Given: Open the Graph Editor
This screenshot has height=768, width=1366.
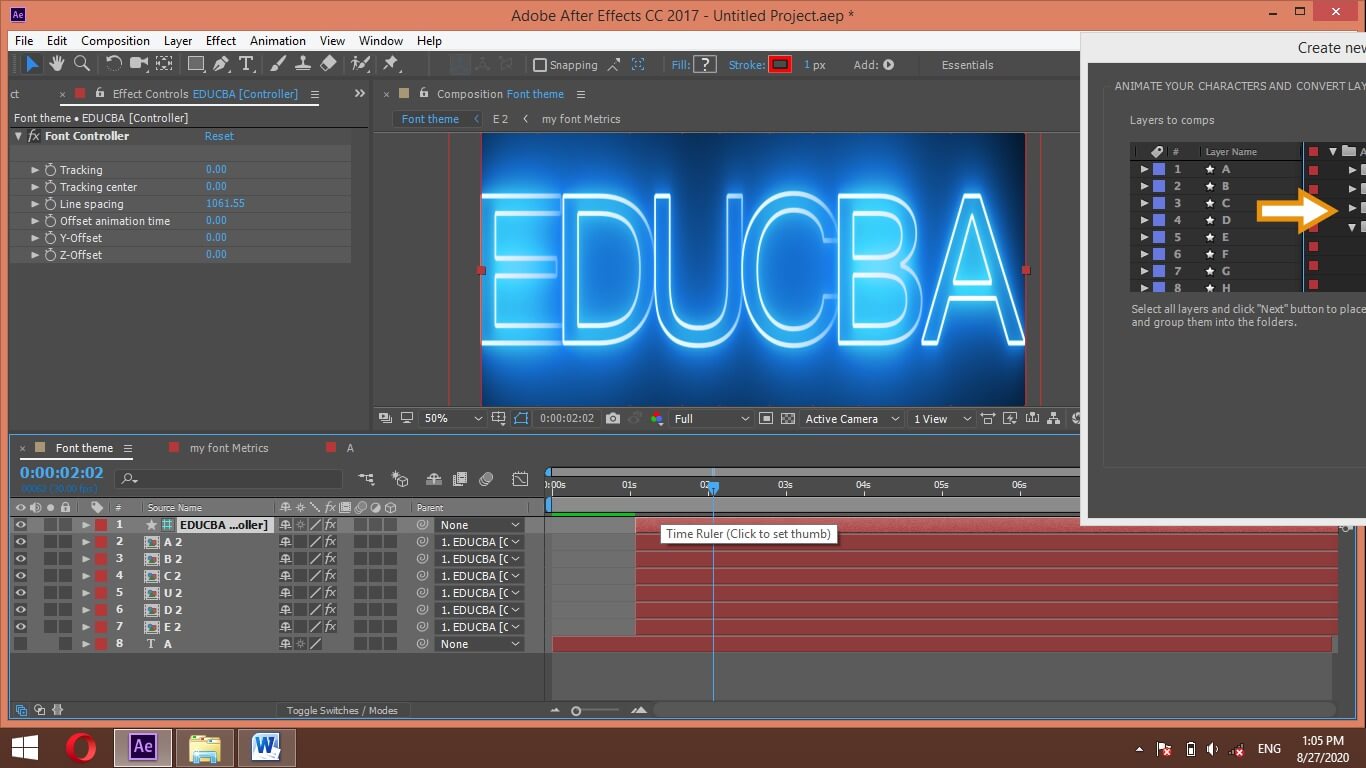Looking at the screenshot, I should point(519,479).
